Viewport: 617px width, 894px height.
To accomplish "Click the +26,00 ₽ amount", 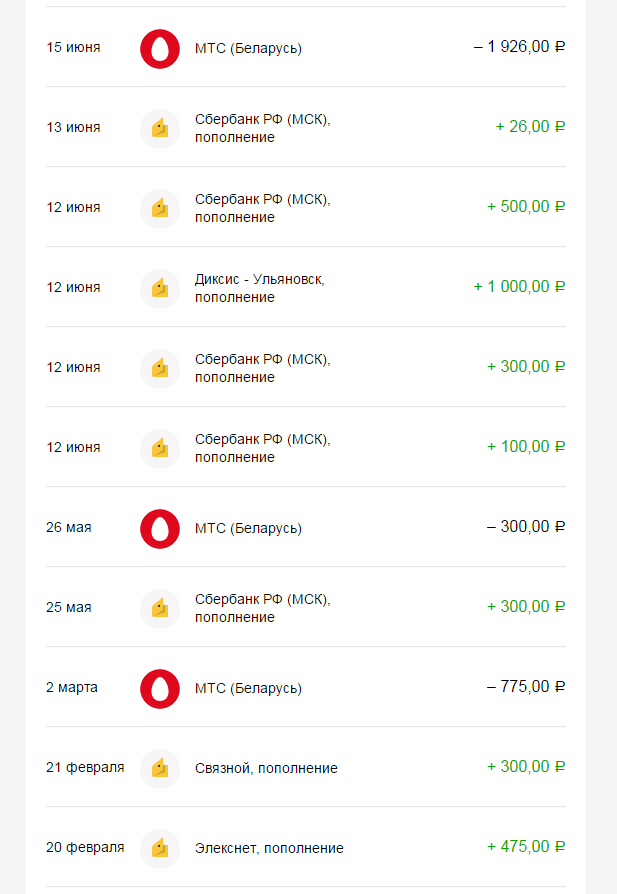I will pyautogui.click(x=530, y=127).
